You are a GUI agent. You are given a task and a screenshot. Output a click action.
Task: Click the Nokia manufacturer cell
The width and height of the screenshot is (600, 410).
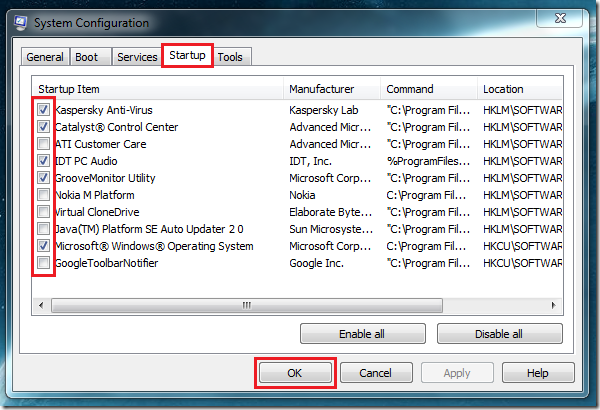pyautogui.click(x=302, y=195)
